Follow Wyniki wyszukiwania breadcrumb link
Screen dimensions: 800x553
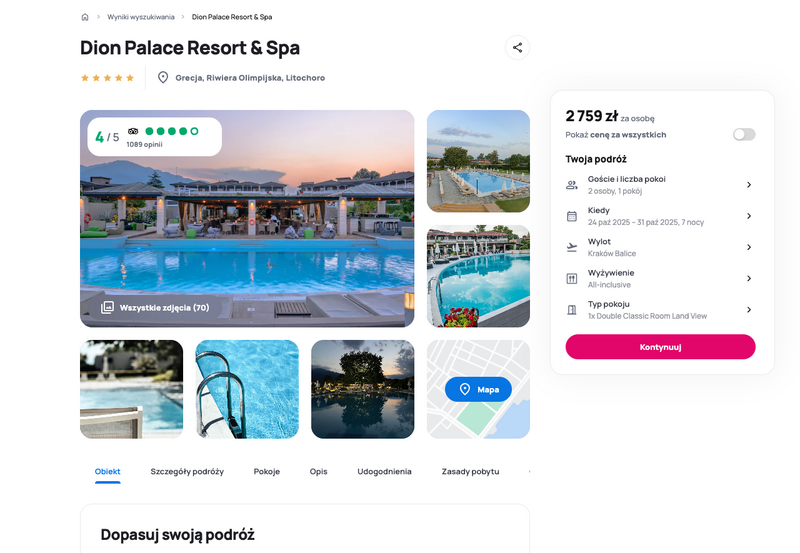point(141,17)
